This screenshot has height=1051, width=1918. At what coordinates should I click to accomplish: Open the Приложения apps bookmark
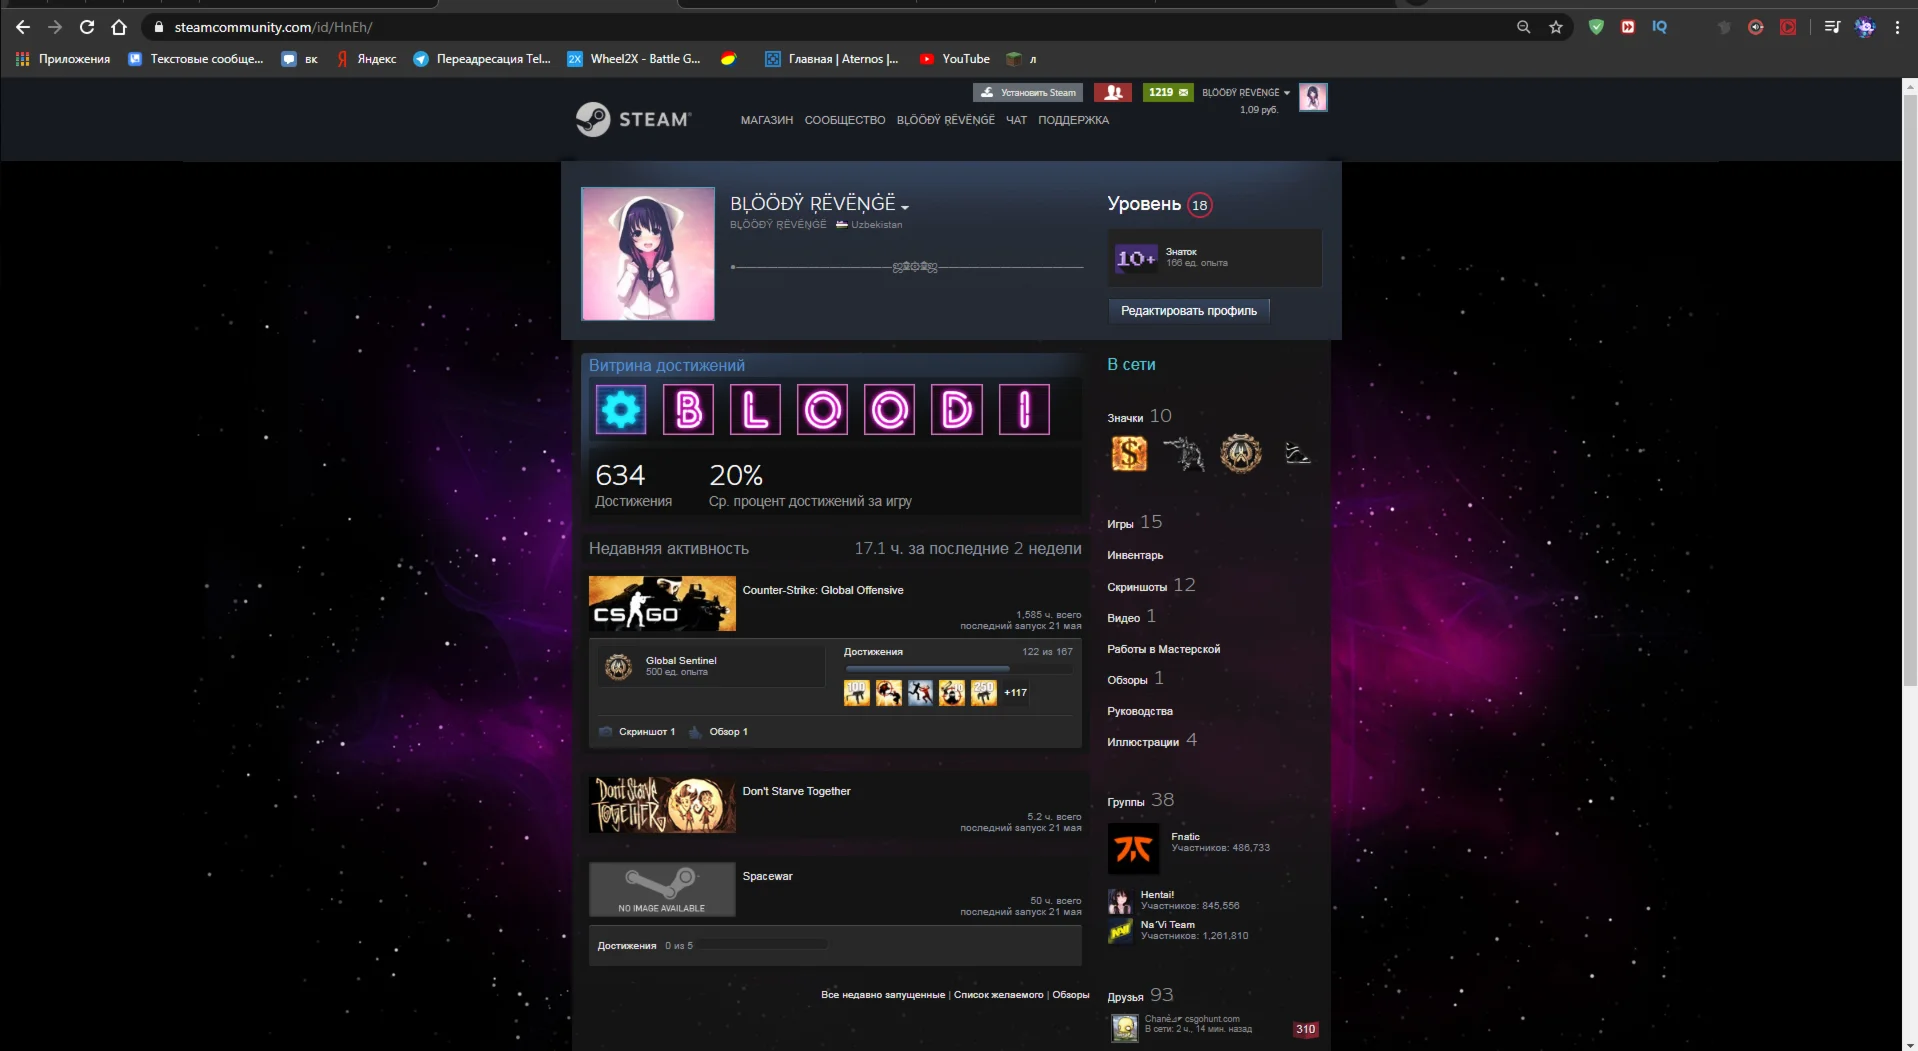(63, 59)
